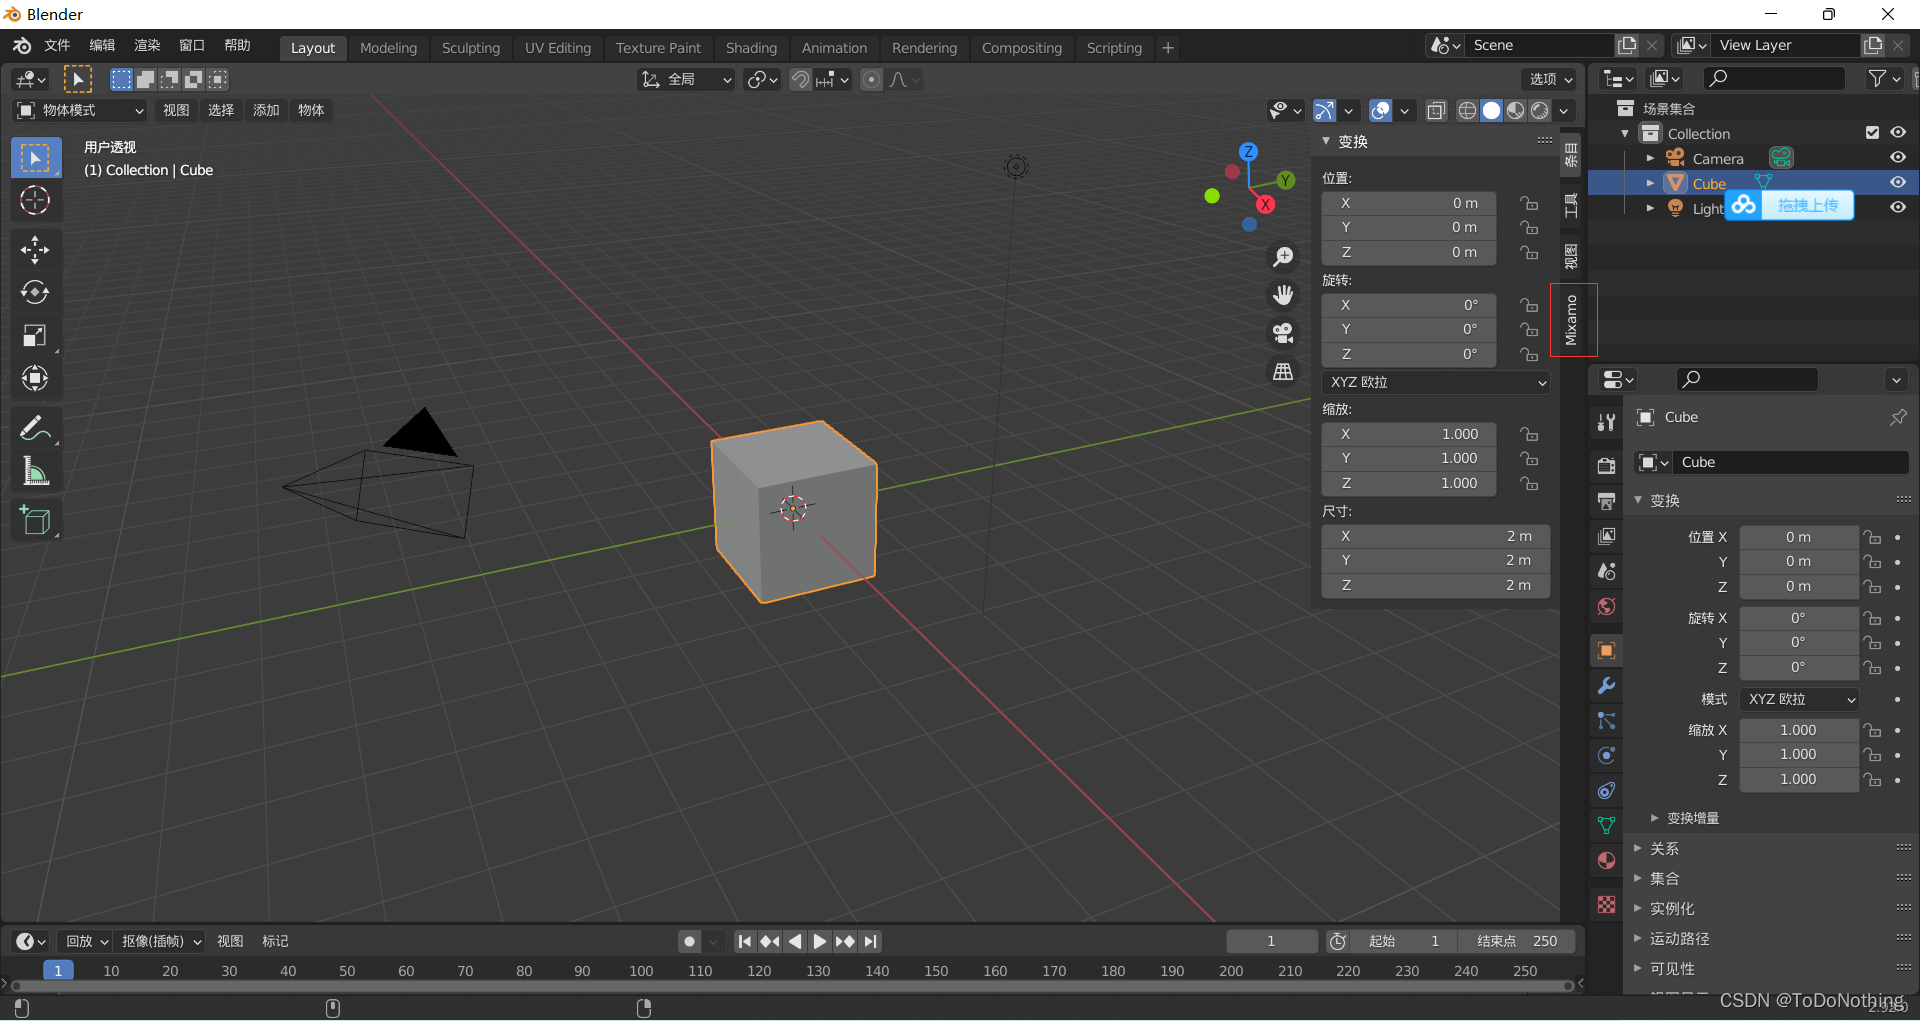Screen dimensions: 1920x1021
Task: Select the Measure tool
Action: click(x=35, y=471)
